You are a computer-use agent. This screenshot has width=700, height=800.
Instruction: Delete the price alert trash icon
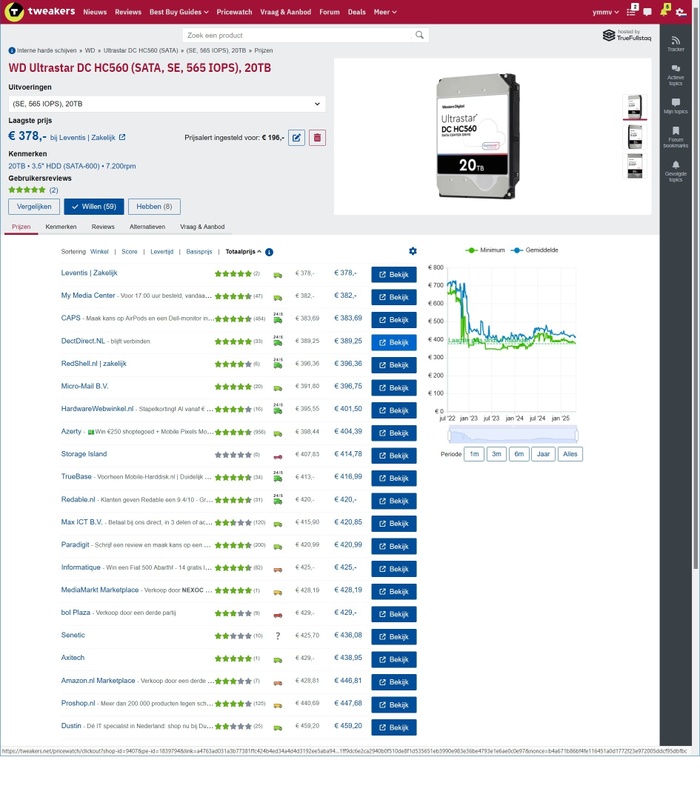[x=317, y=138]
